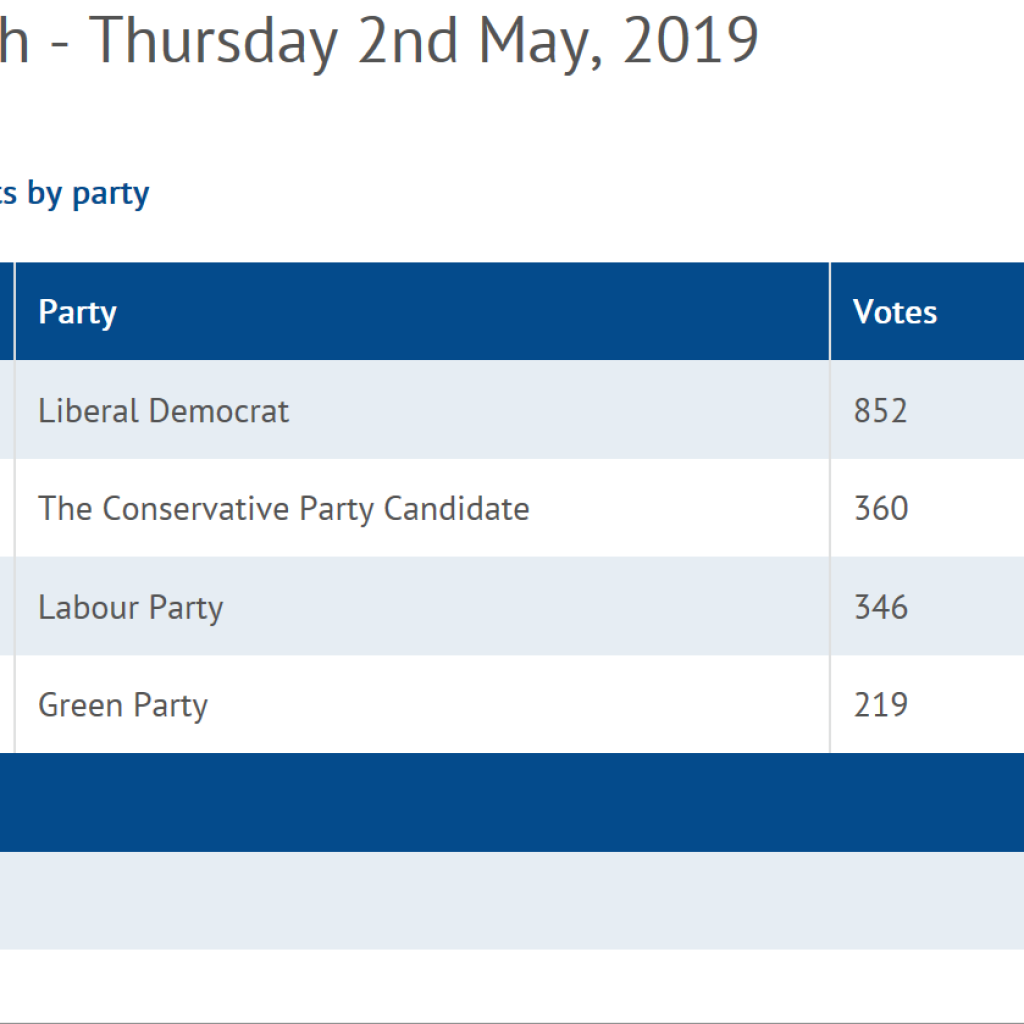Image resolution: width=1024 pixels, height=1024 pixels.
Task: Click the 'by party' results heading
Action: (74, 194)
